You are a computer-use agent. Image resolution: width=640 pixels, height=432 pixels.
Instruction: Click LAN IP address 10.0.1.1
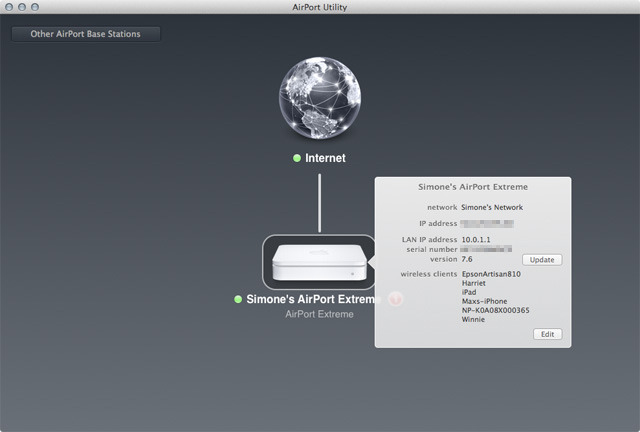476,240
